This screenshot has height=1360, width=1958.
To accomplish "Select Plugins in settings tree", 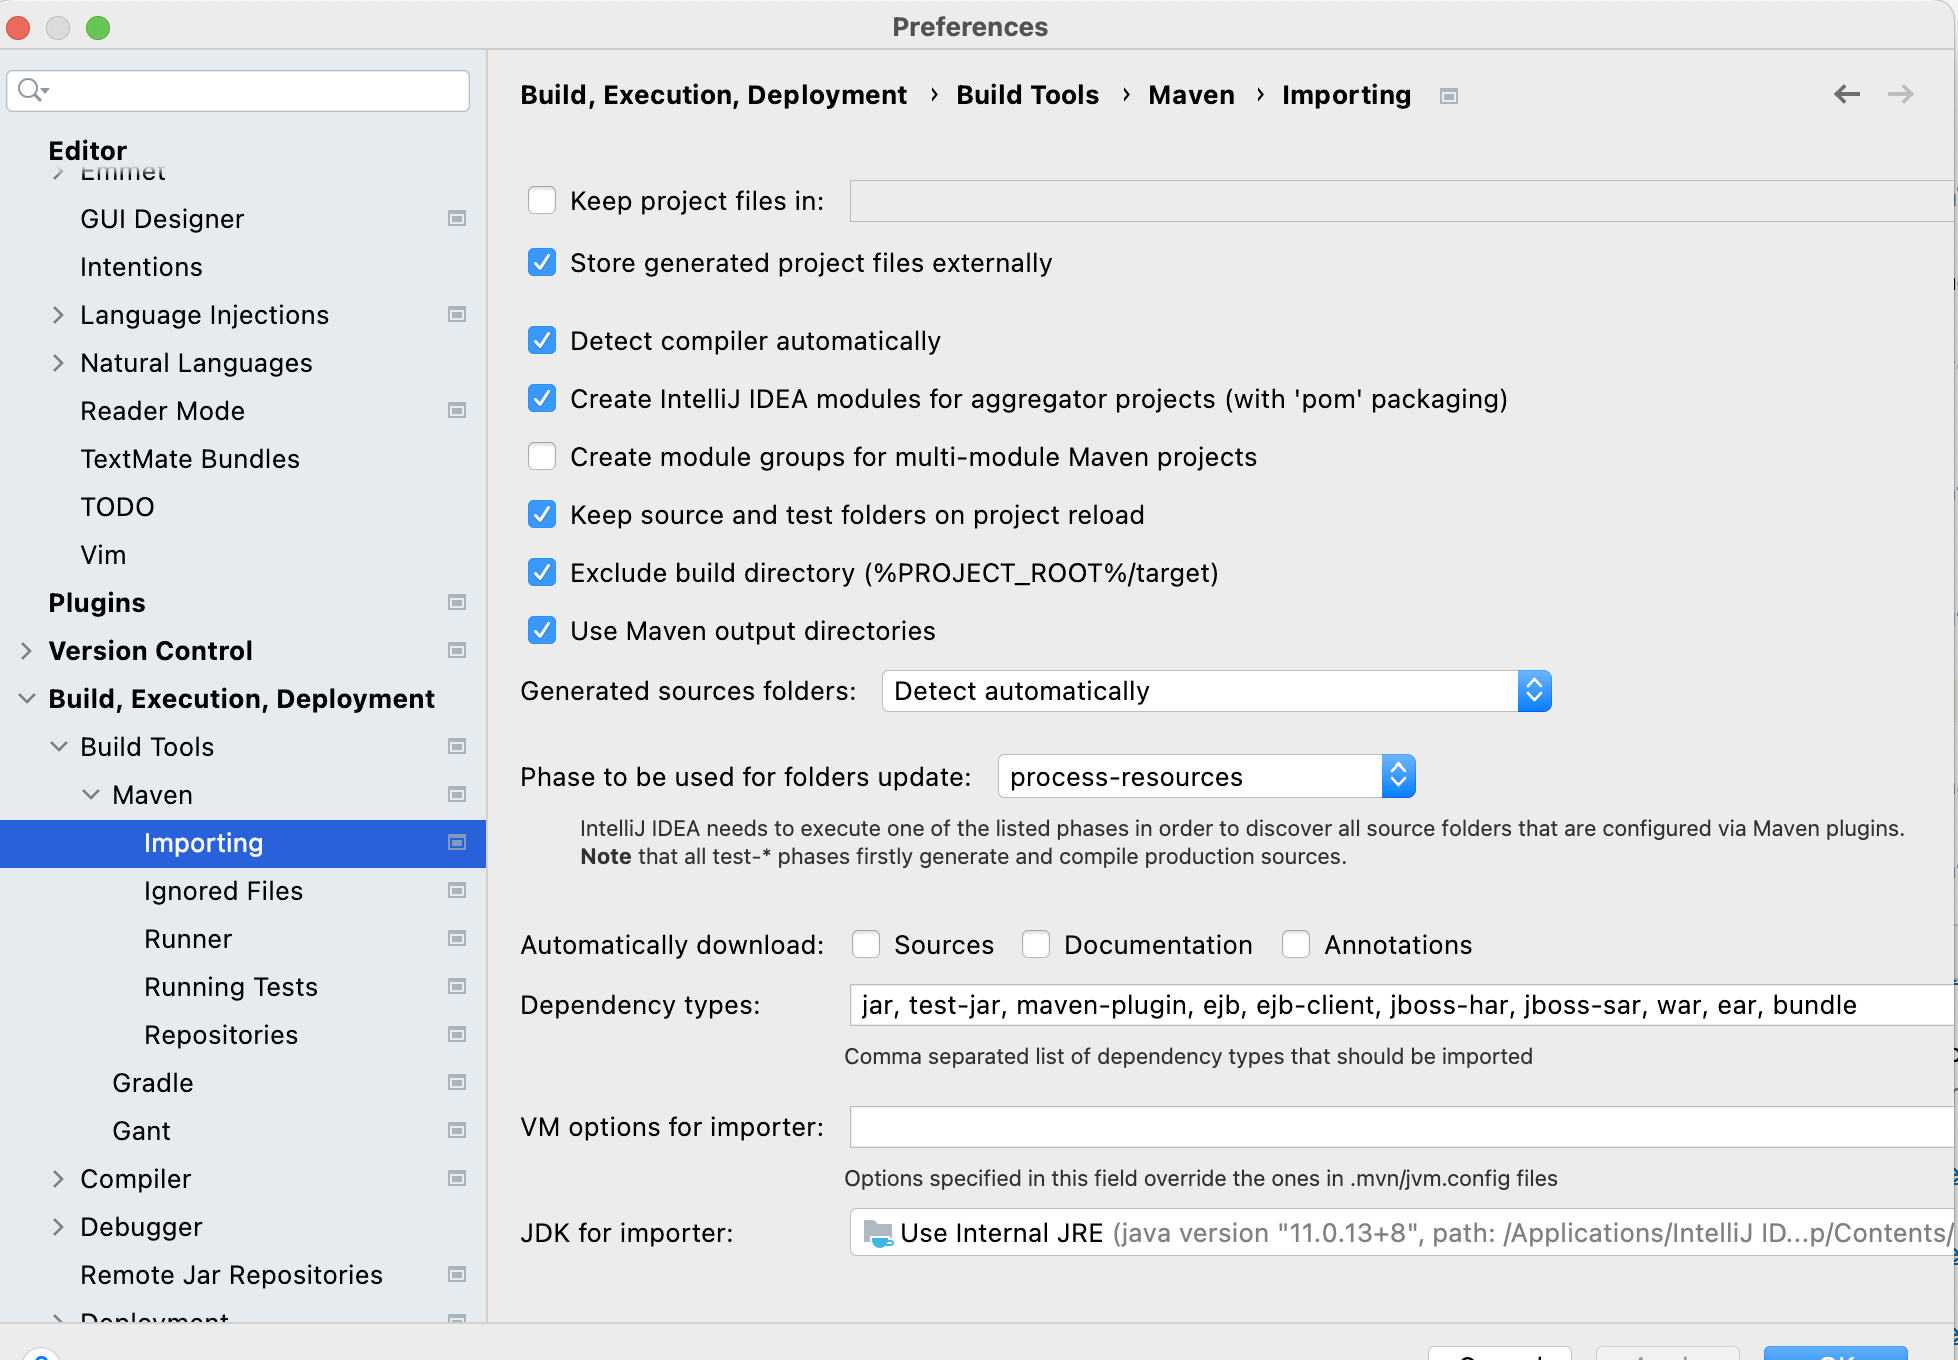I will pos(97,603).
